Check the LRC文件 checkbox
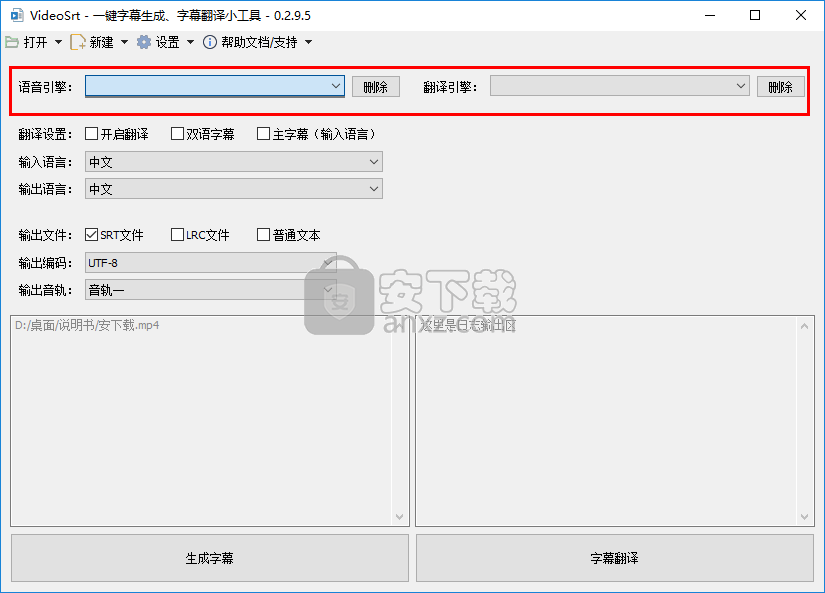 tap(177, 235)
